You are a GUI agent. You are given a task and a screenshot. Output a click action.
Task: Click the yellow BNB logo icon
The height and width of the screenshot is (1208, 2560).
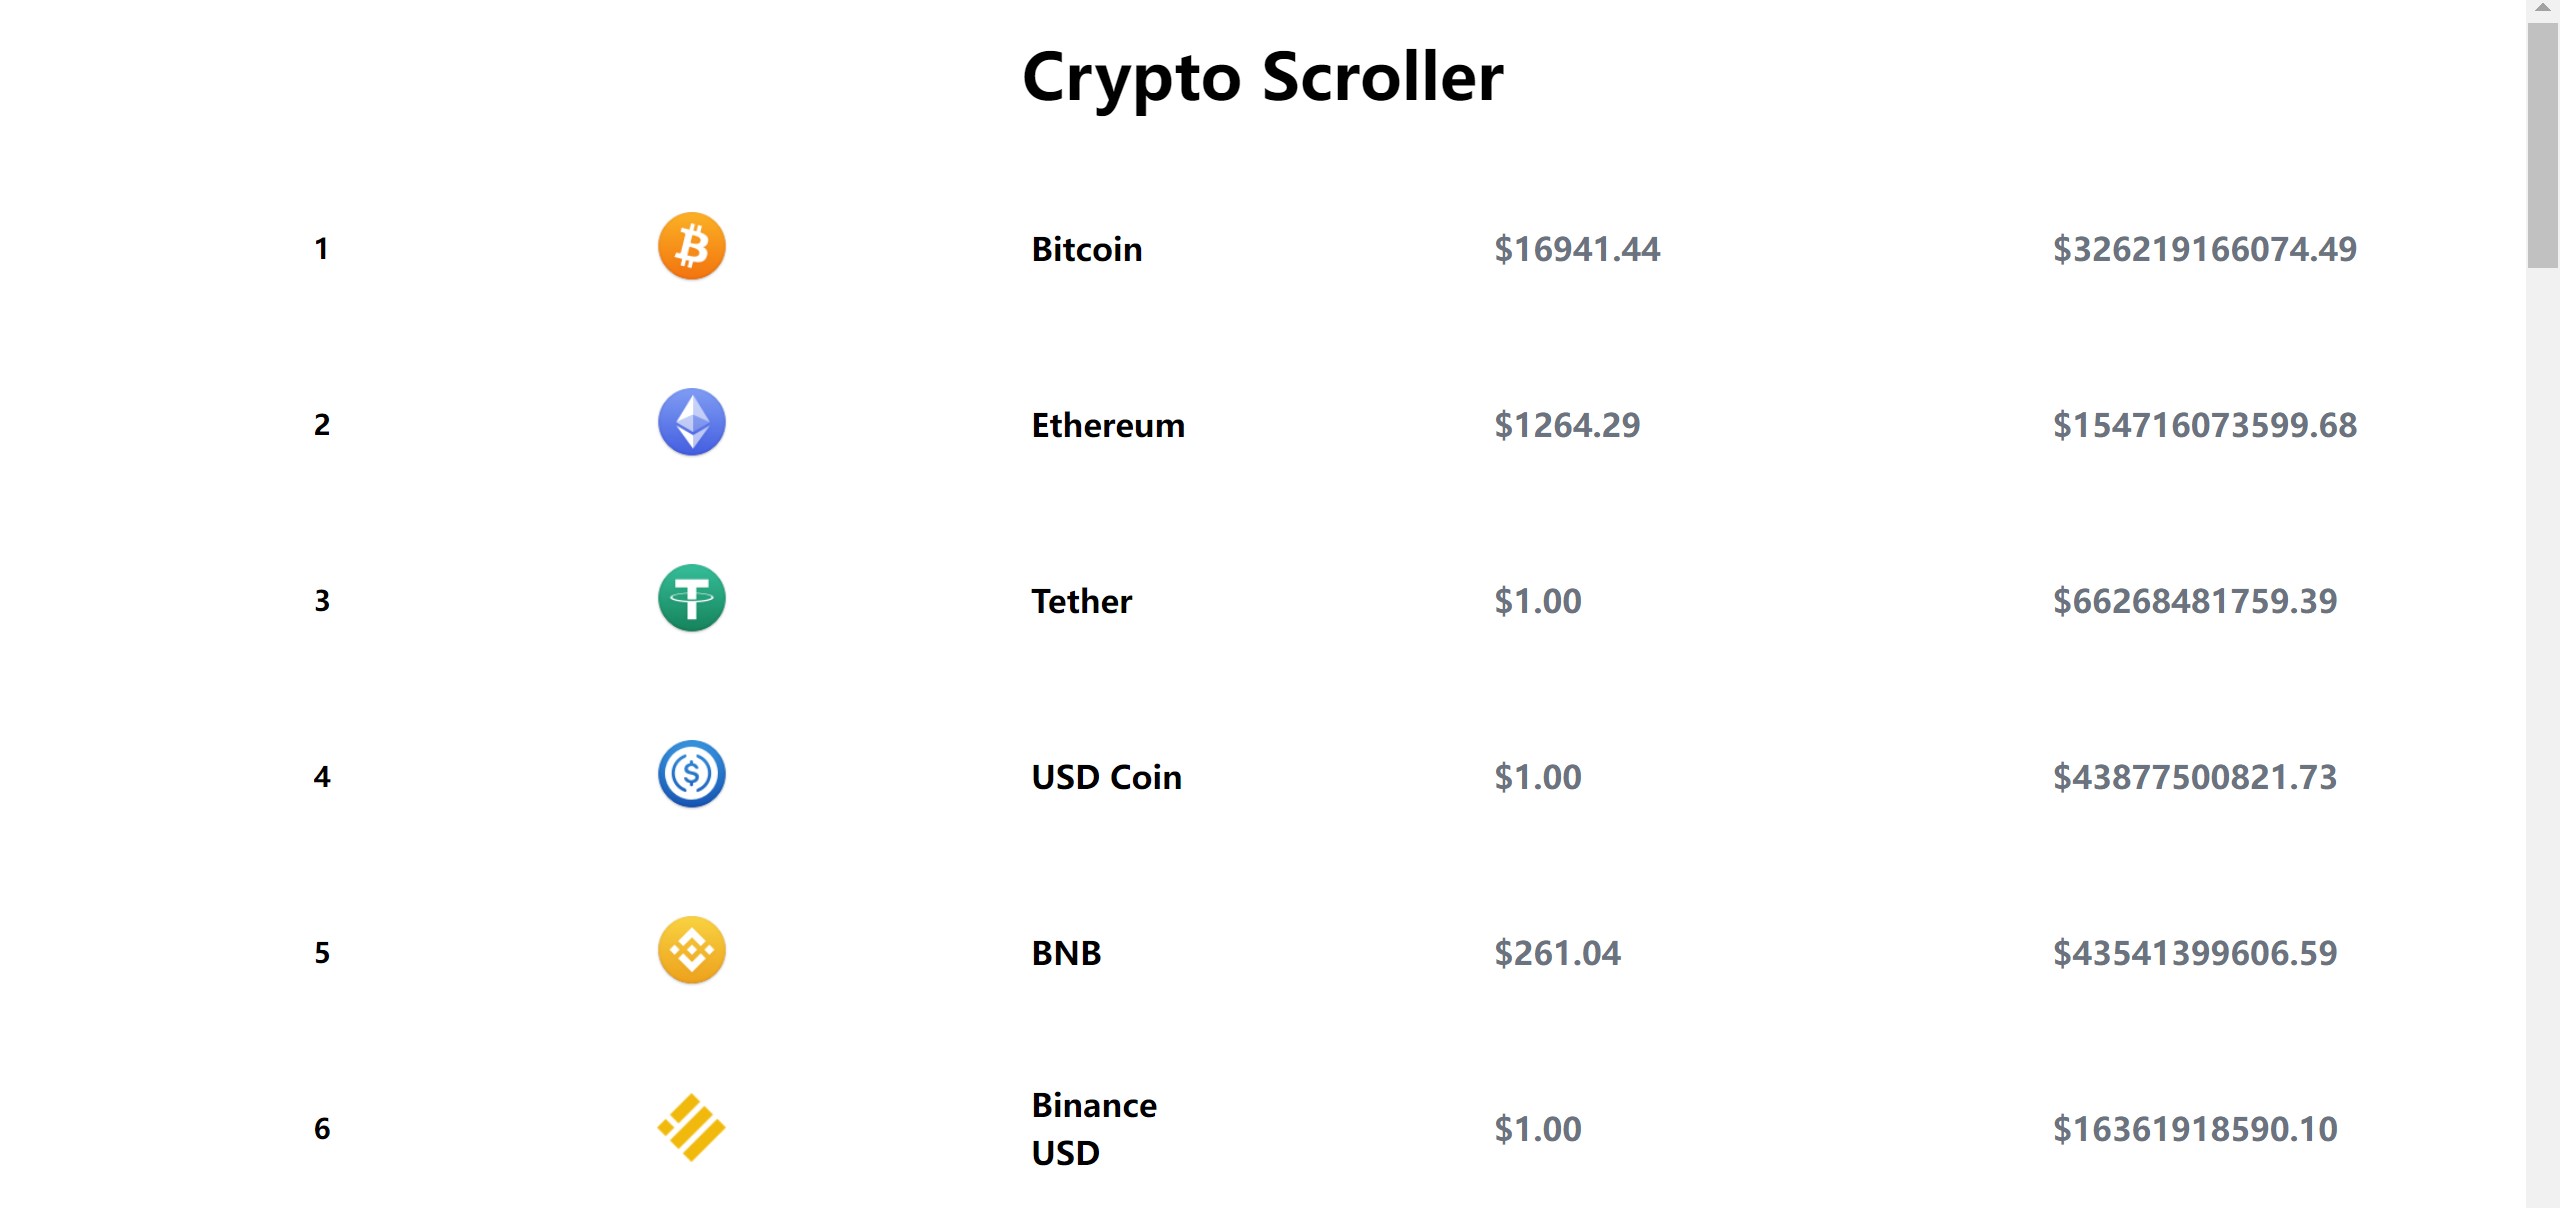691,951
